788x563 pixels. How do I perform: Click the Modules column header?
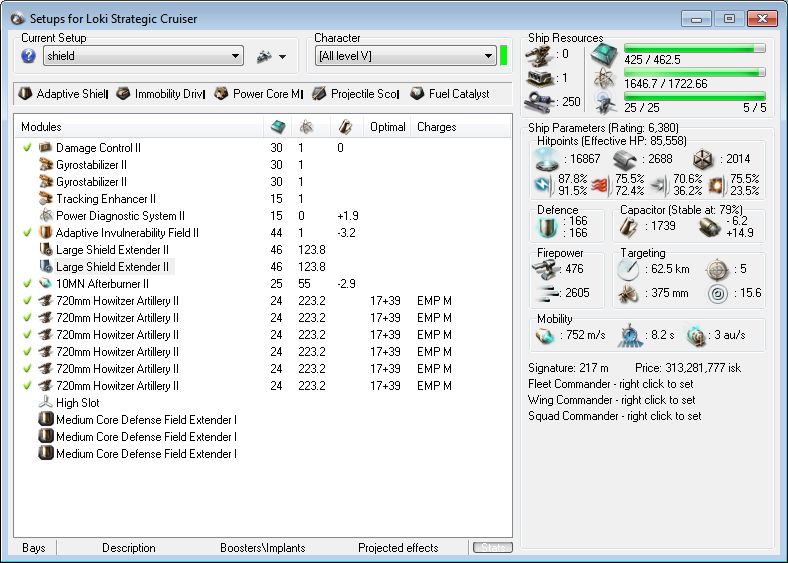coord(138,127)
